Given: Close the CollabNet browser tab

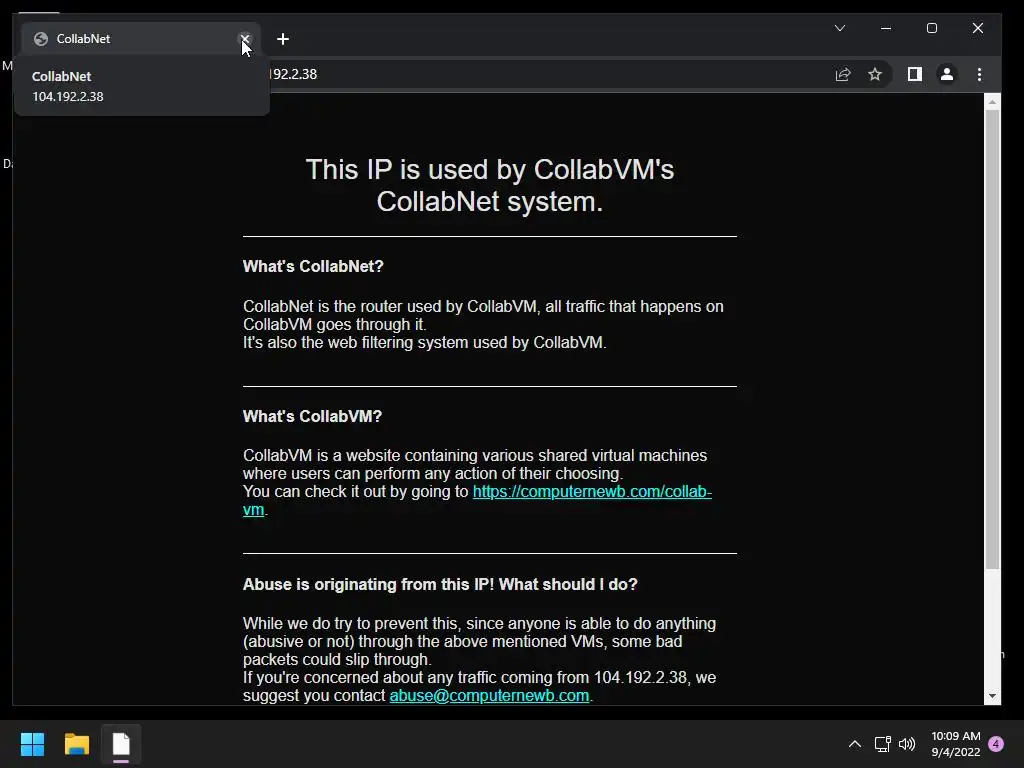Looking at the screenshot, I should (x=245, y=39).
